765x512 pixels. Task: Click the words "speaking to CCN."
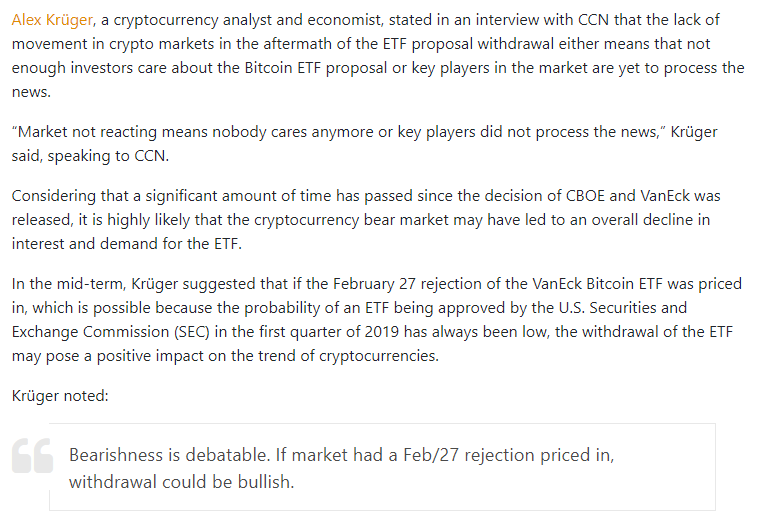click(107, 157)
